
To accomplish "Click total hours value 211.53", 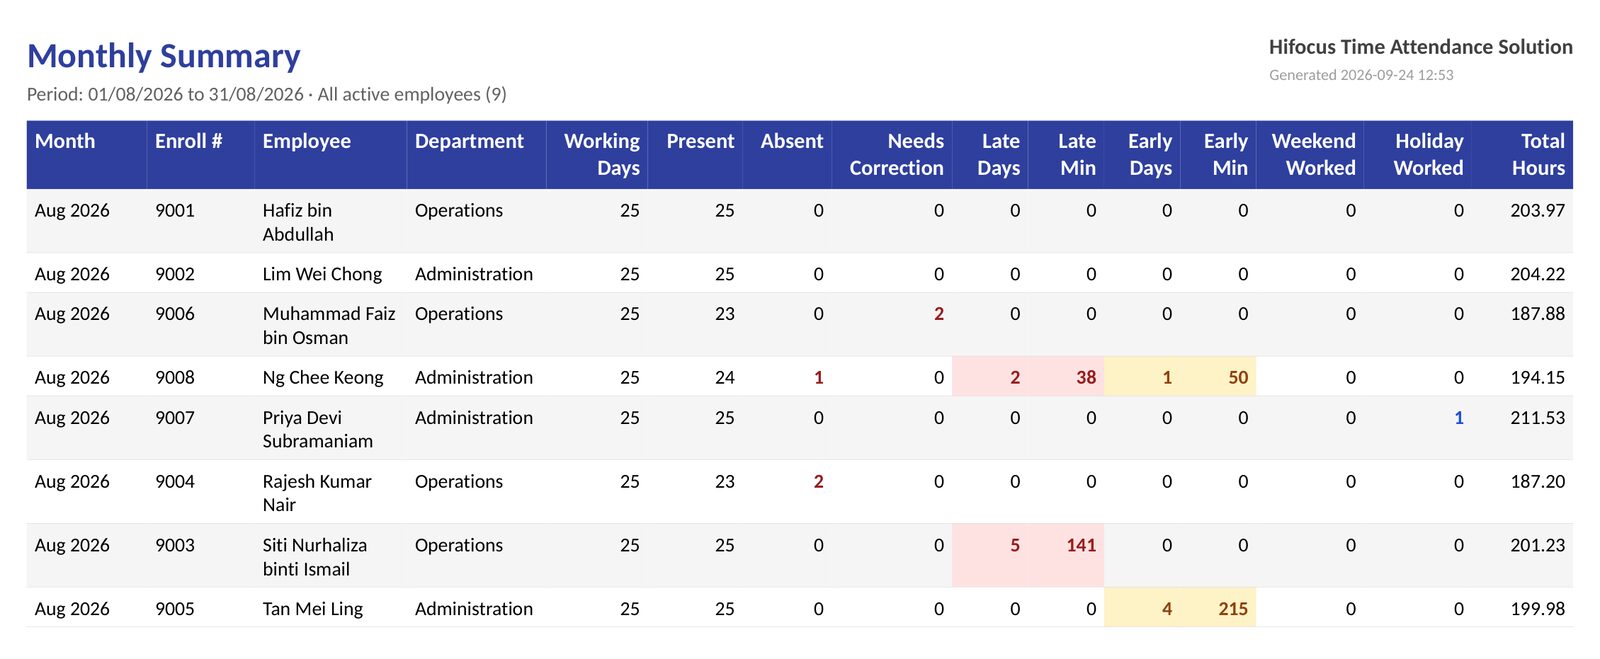I will point(1538,418).
